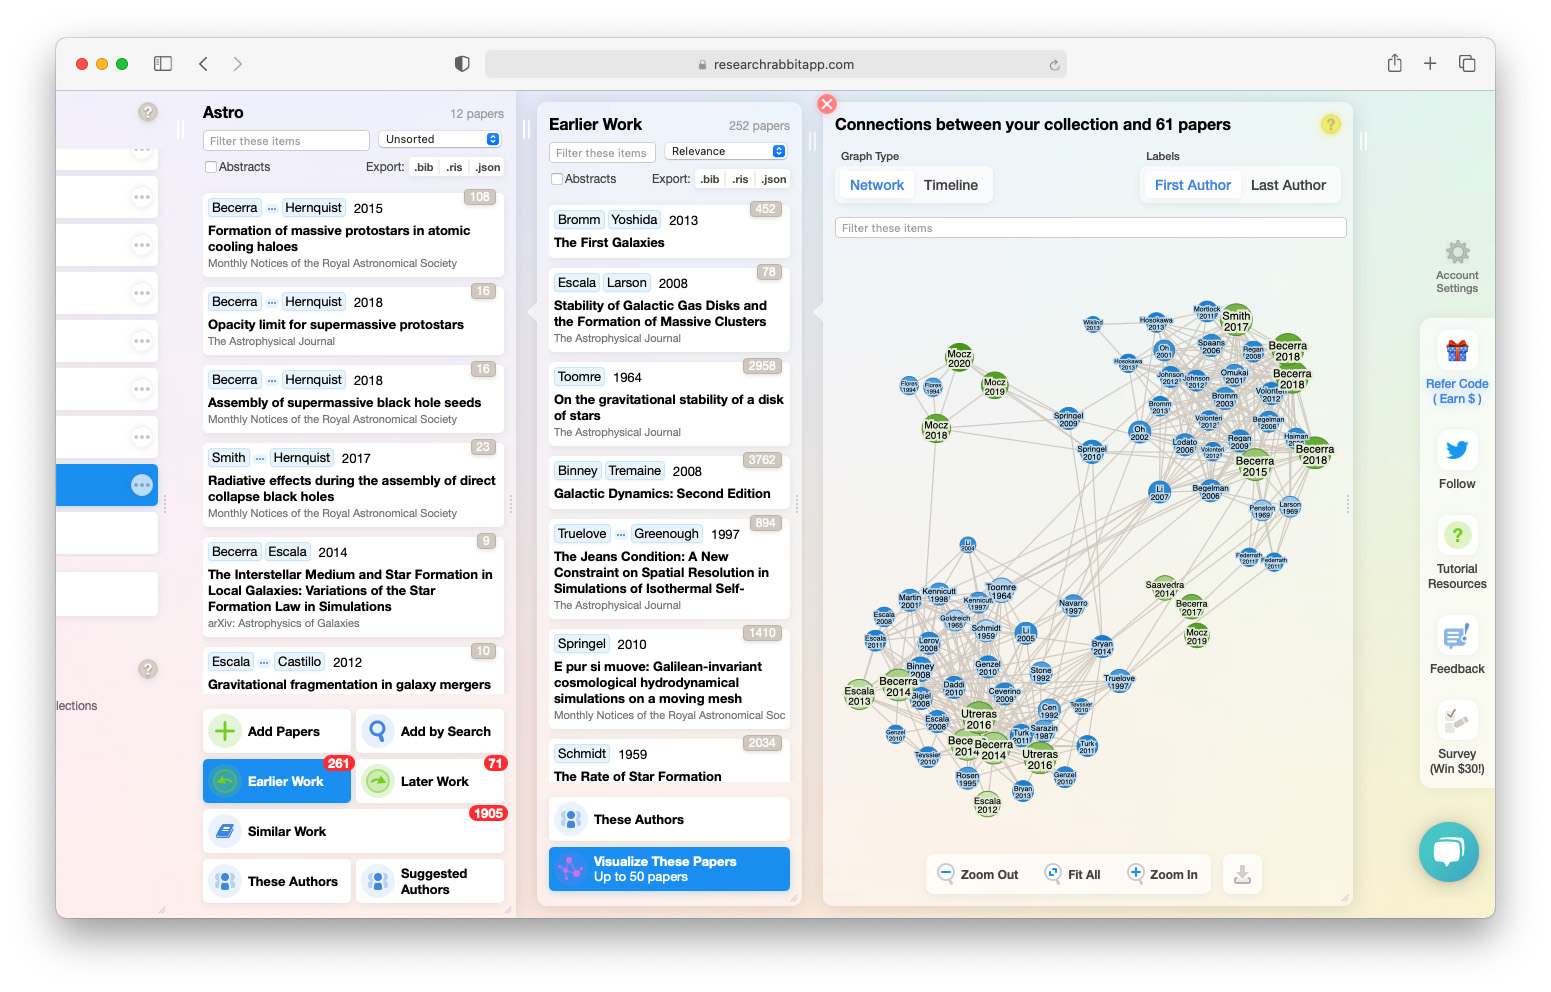Click the Smith 2017 graph node
1551x992 pixels.
1237,320
